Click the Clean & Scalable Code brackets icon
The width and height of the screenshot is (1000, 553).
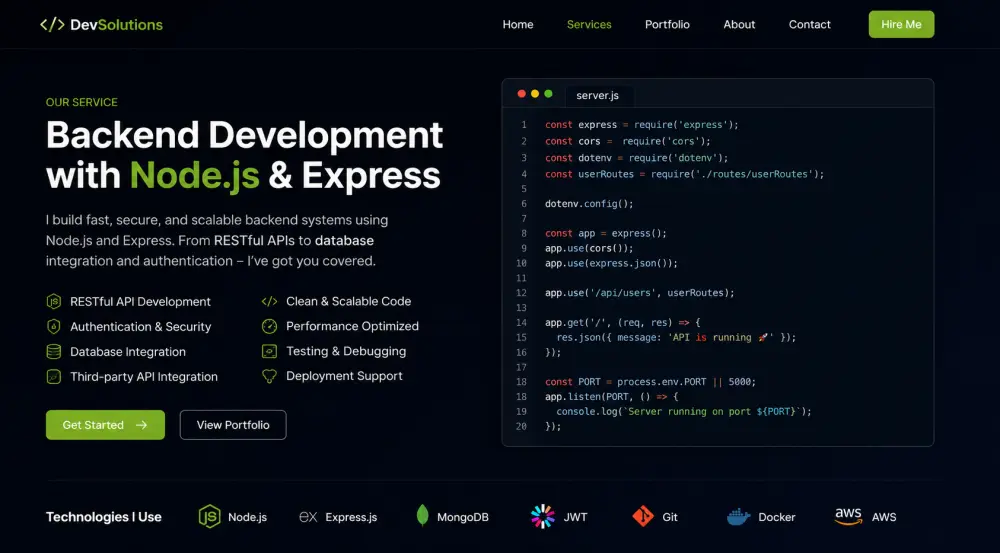[x=270, y=302]
